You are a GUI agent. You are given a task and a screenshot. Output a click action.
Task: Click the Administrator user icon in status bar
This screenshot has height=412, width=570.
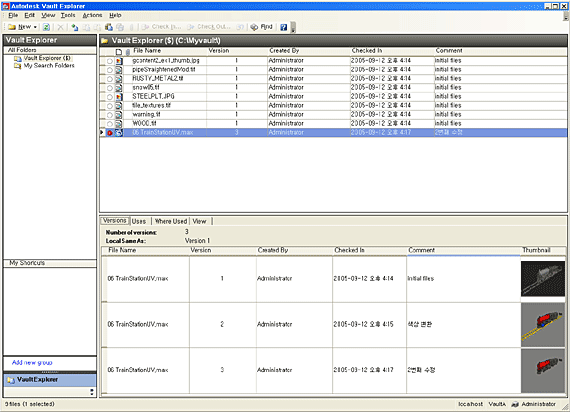pos(515,404)
